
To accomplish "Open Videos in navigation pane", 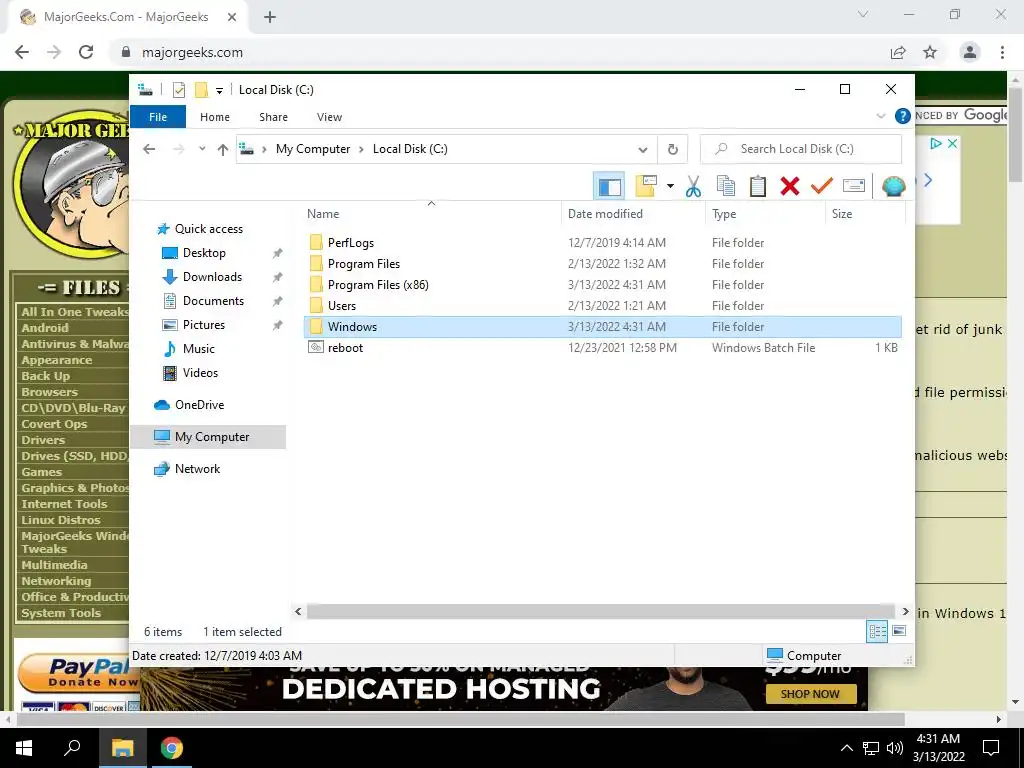I will [200, 373].
